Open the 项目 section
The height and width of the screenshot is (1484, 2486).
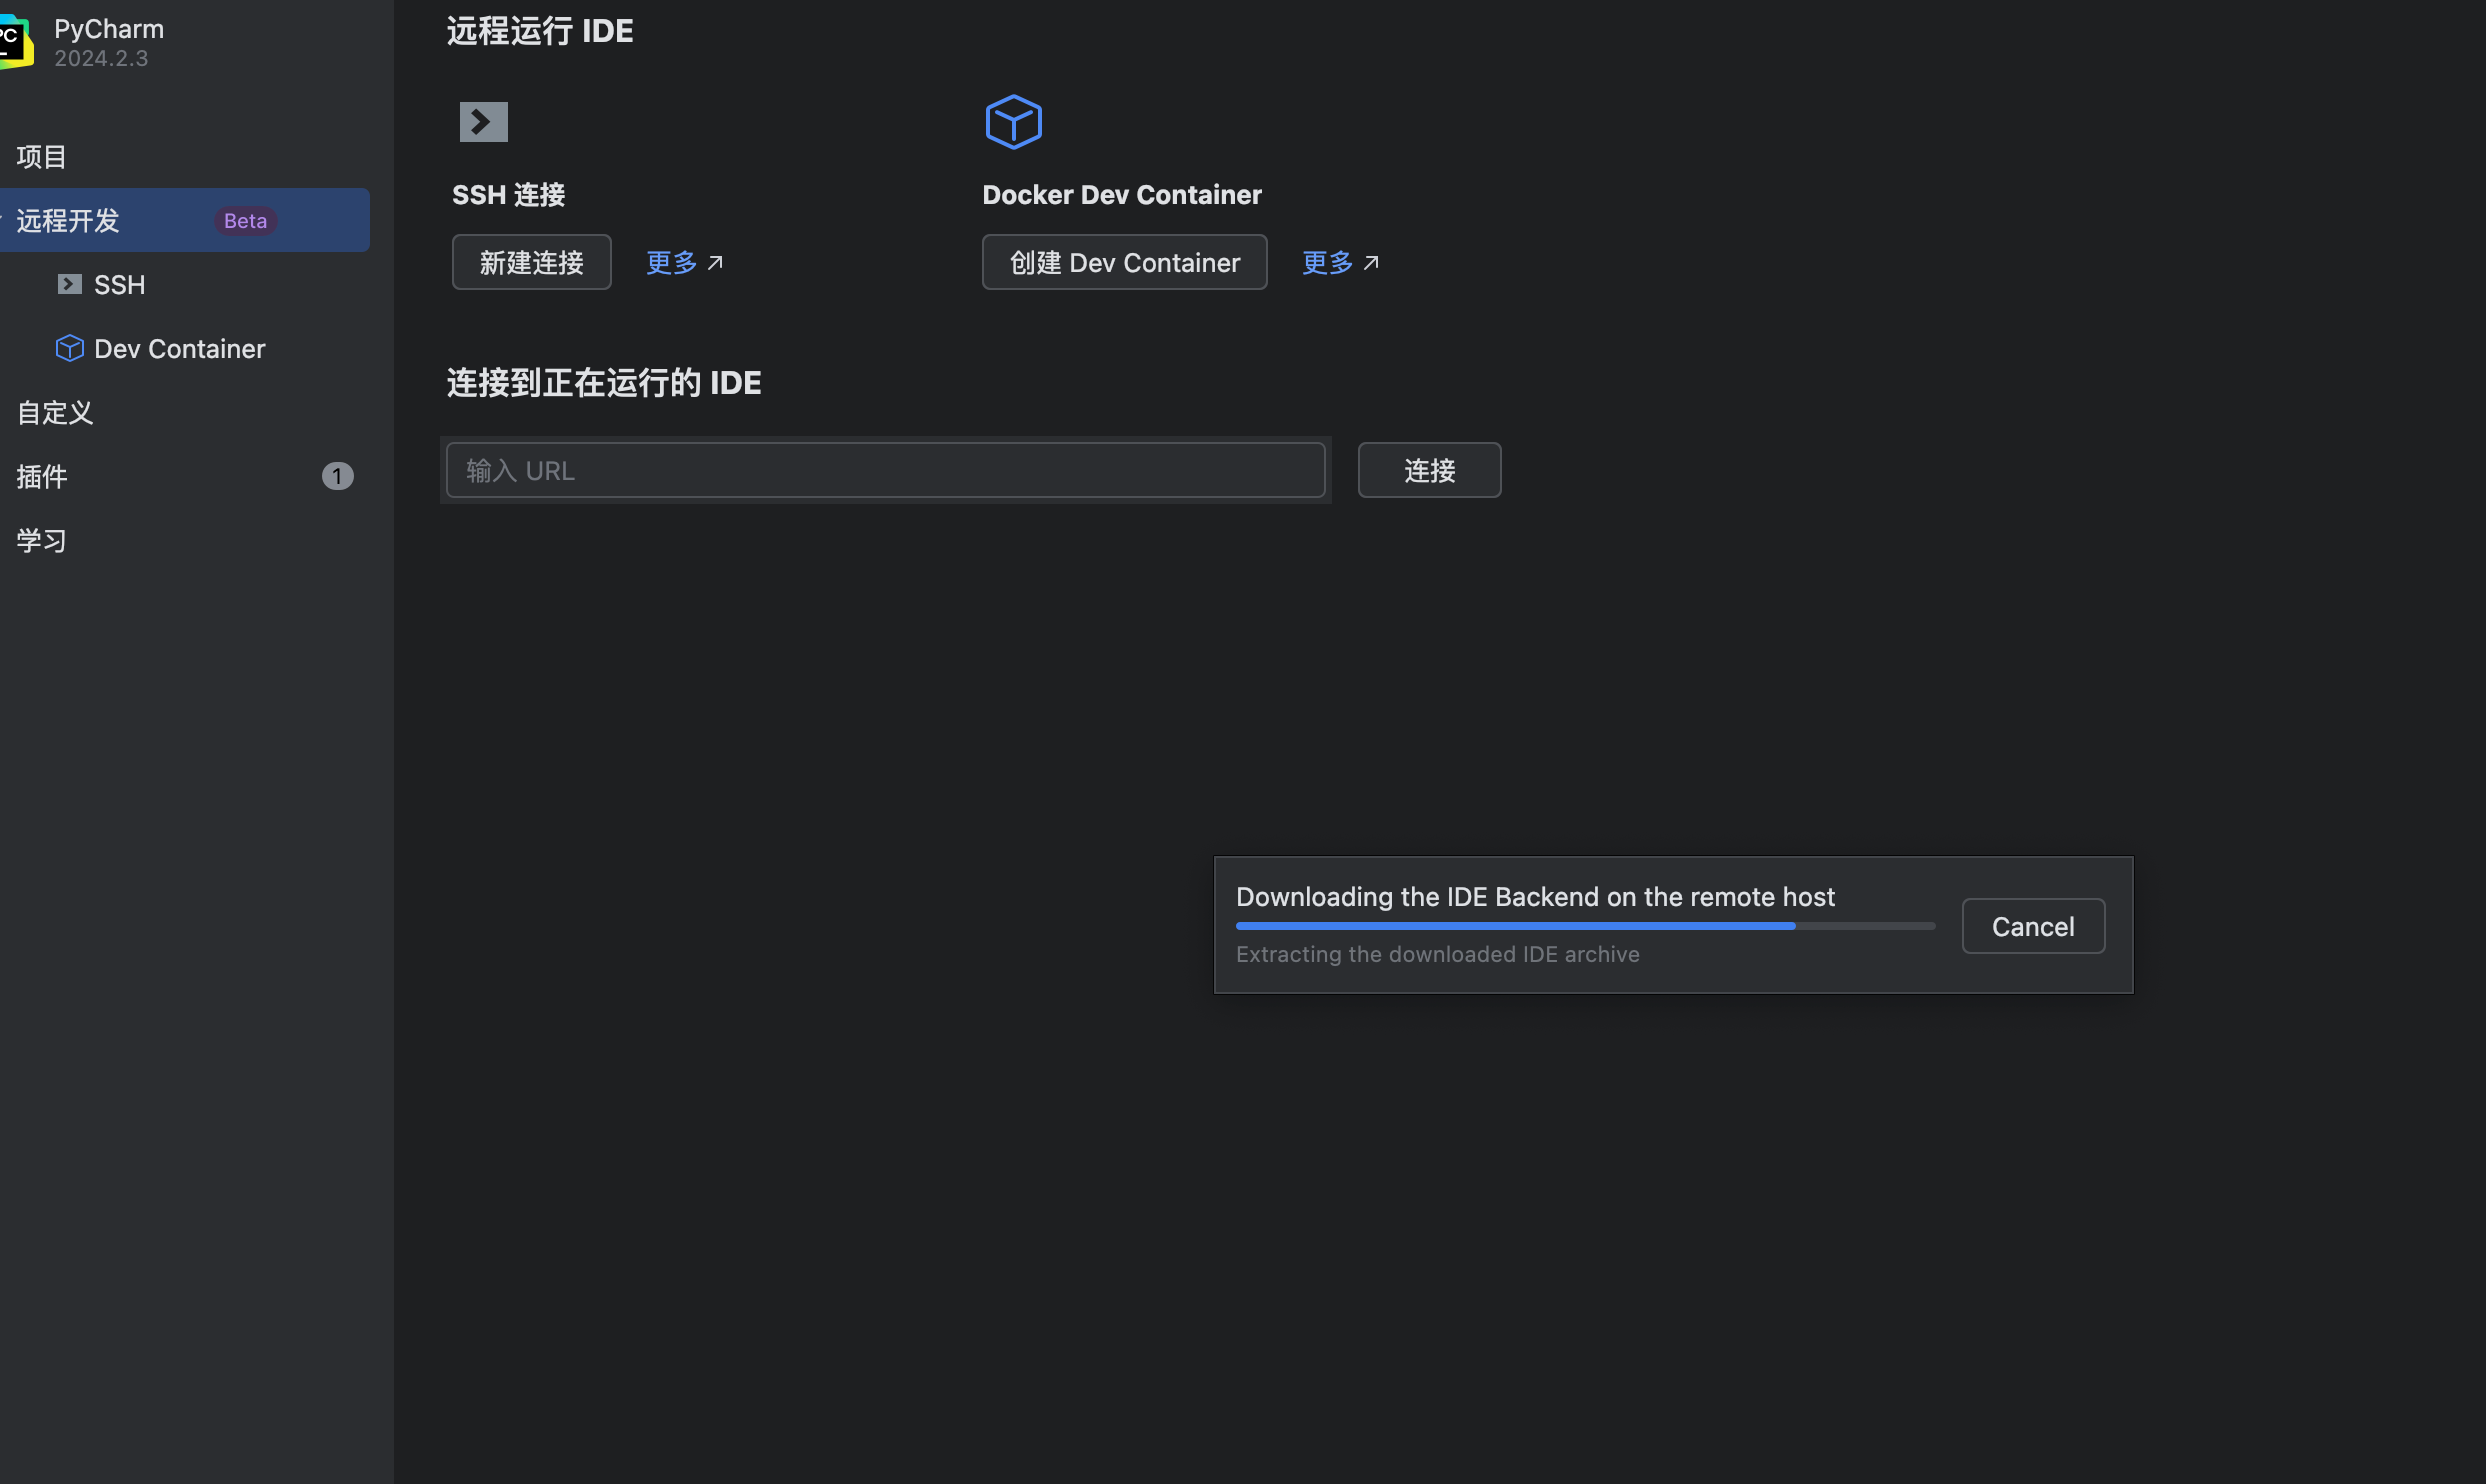click(x=42, y=157)
